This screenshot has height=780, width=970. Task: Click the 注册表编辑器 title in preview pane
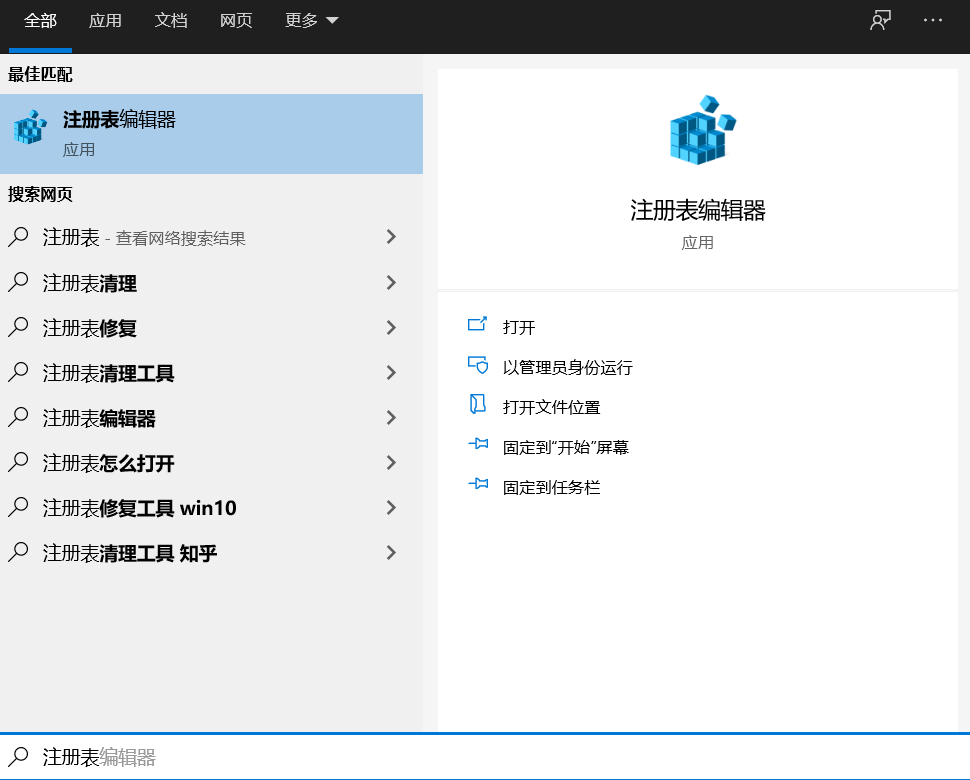pos(698,210)
